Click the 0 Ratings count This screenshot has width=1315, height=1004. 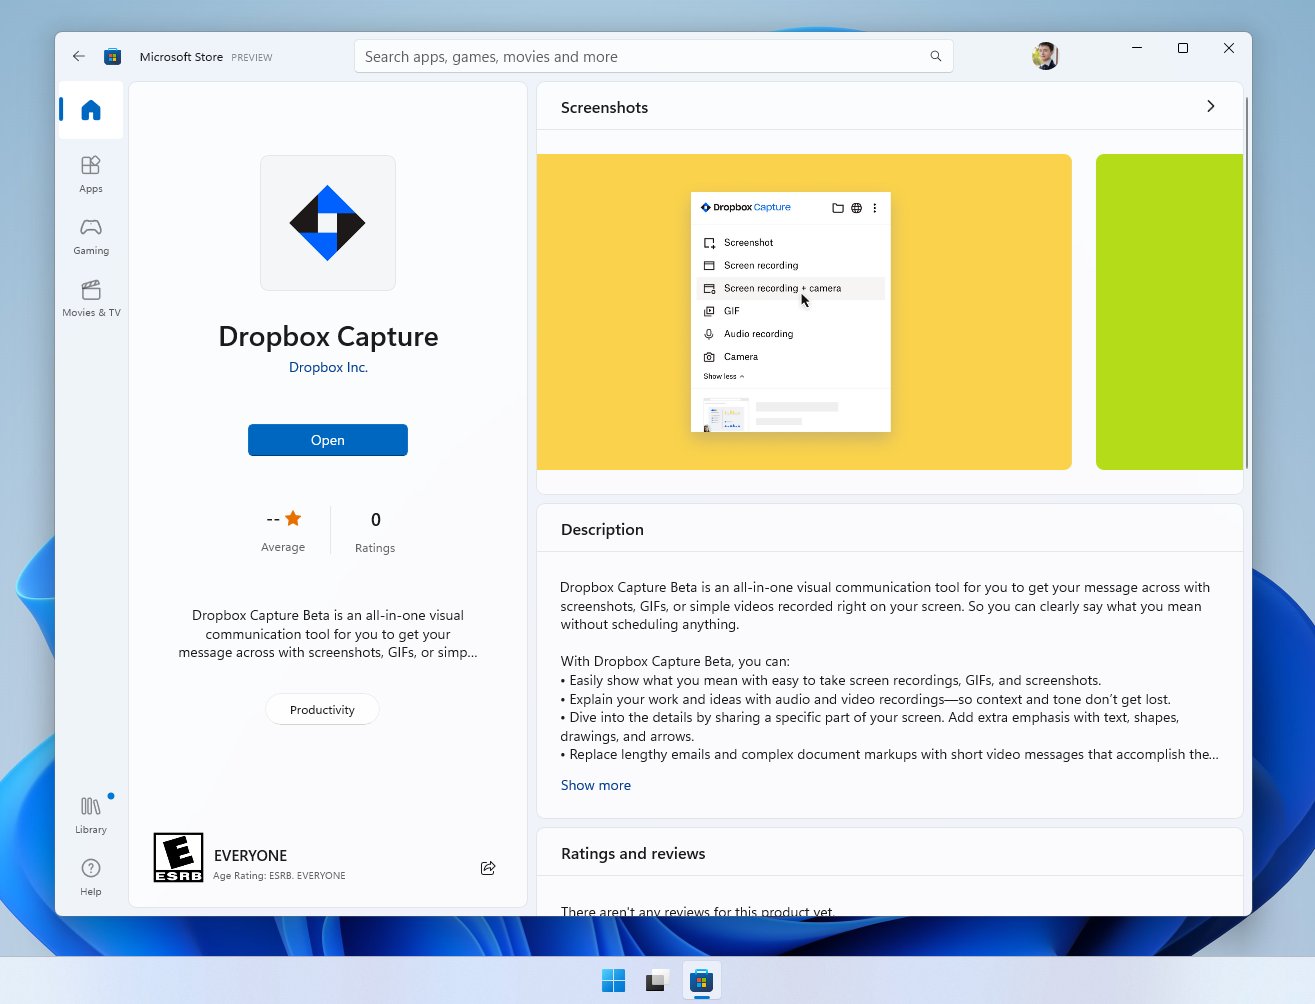click(x=375, y=531)
